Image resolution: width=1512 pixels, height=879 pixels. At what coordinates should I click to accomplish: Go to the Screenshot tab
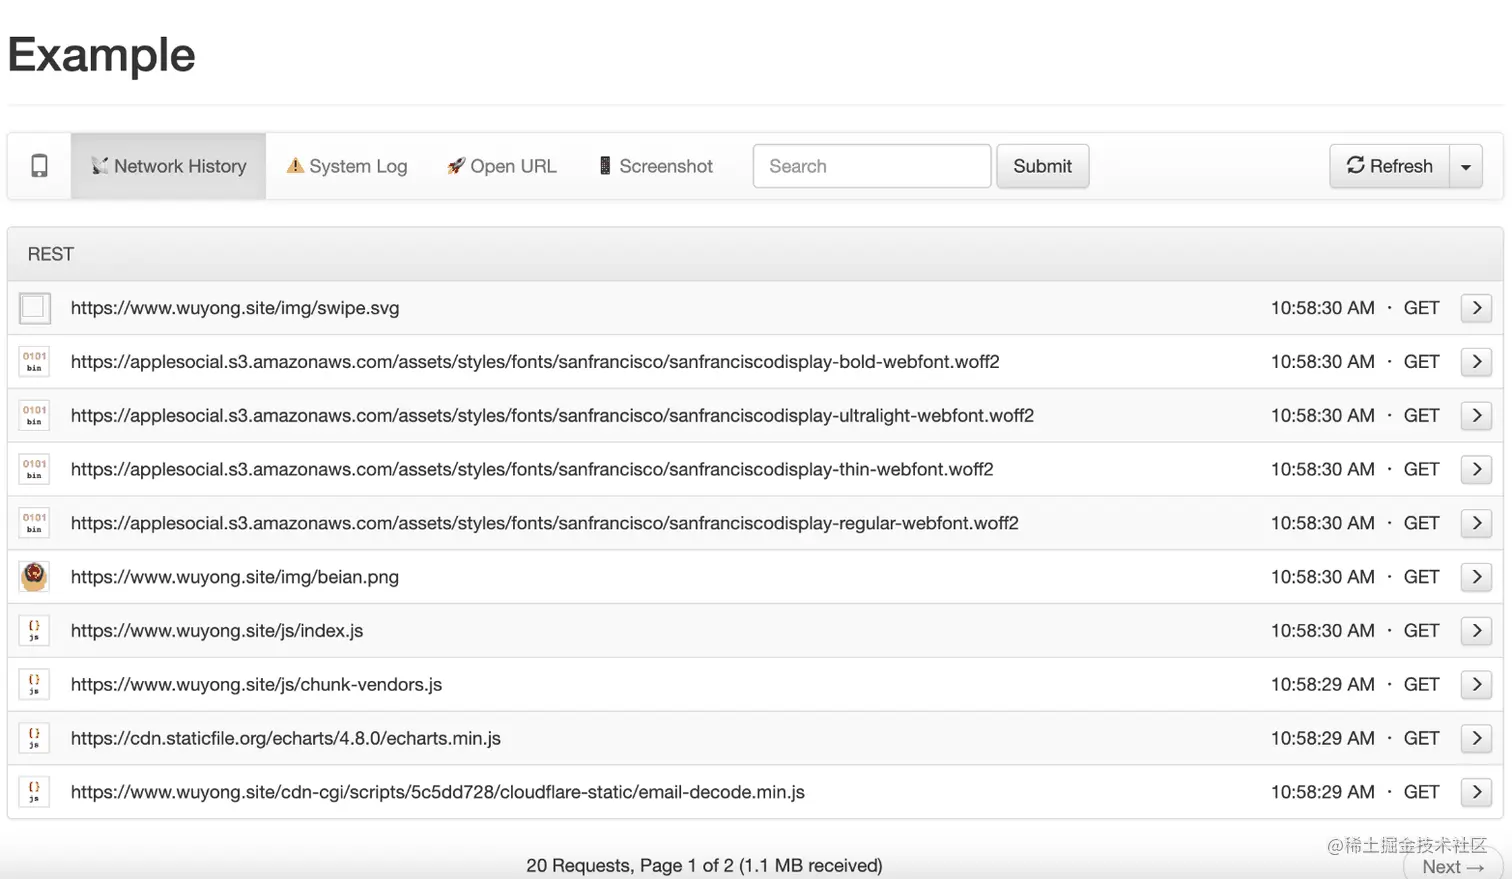(655, 166)
